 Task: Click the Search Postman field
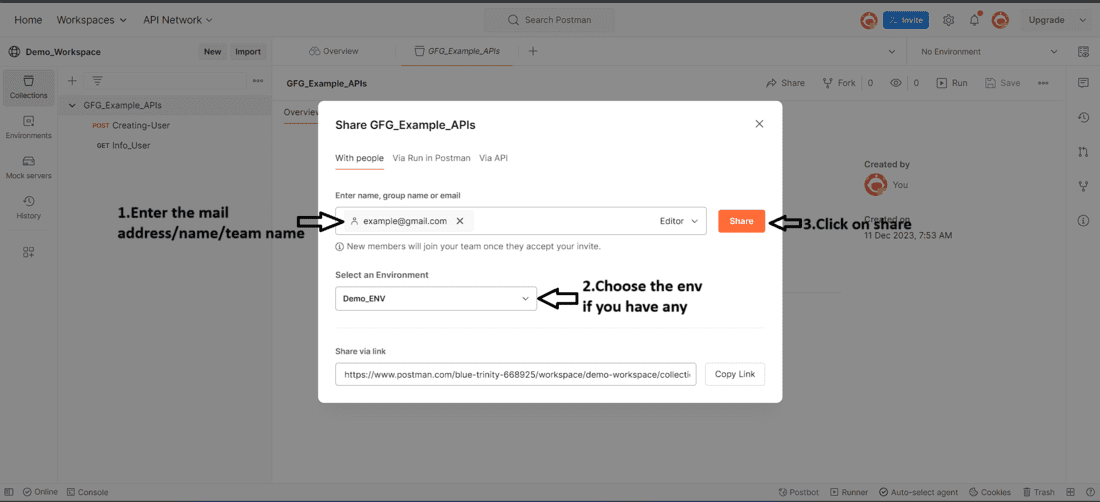[x=549, y=20]
